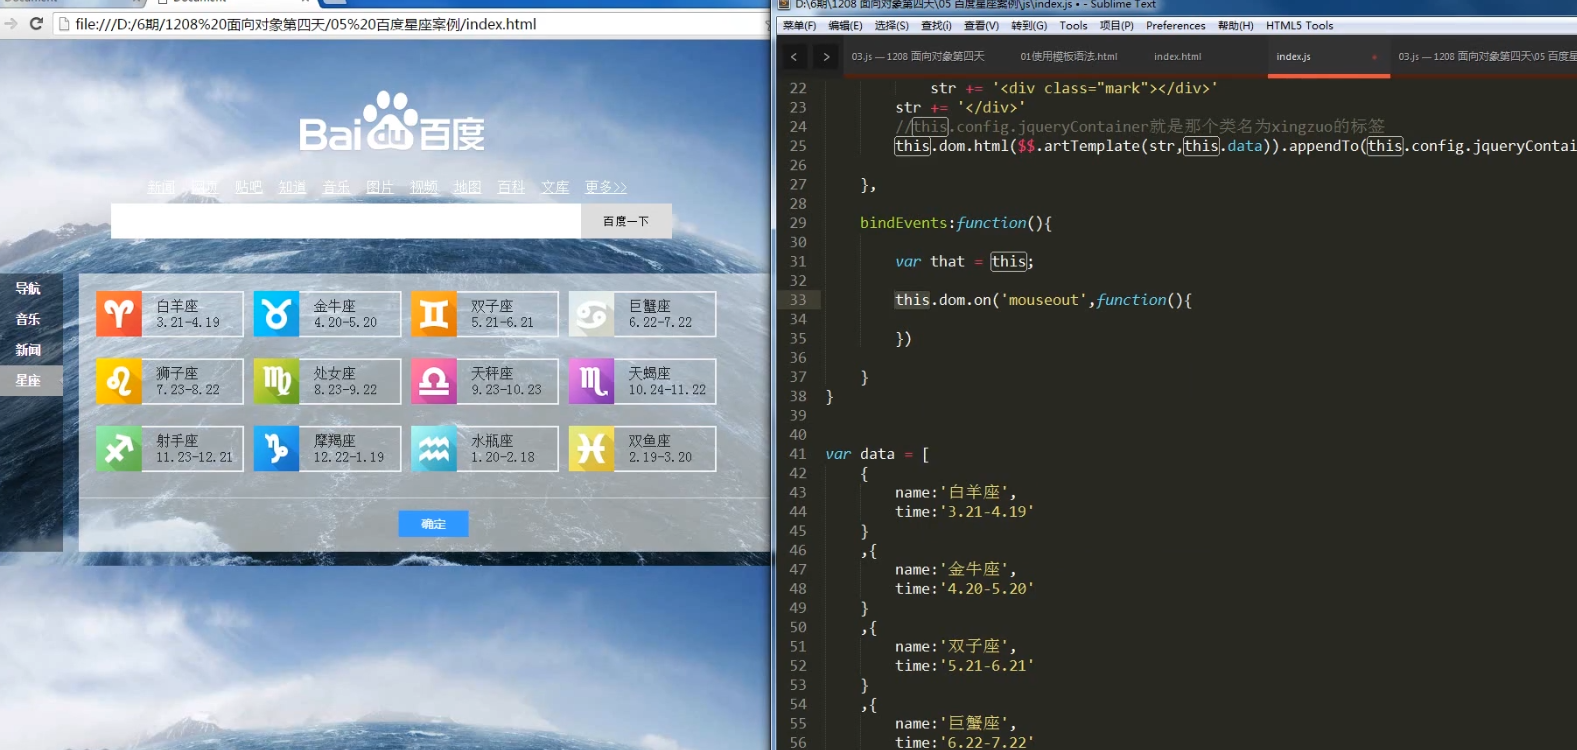
Task: Switch to the index.html tab
Action: point(1177,57)
